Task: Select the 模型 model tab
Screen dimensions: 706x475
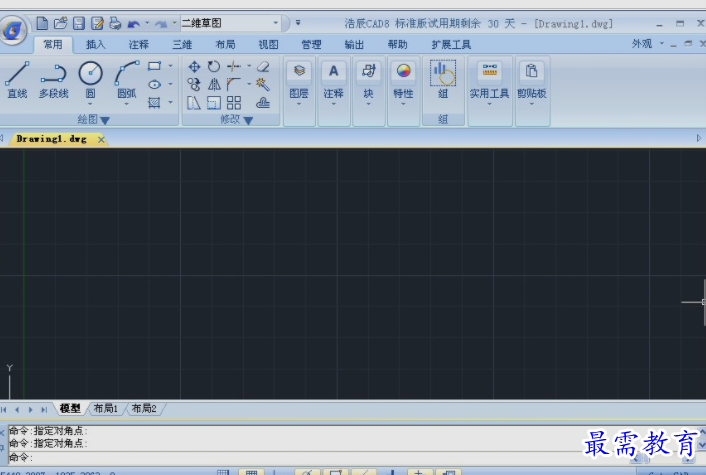Action: click(70, 409)
